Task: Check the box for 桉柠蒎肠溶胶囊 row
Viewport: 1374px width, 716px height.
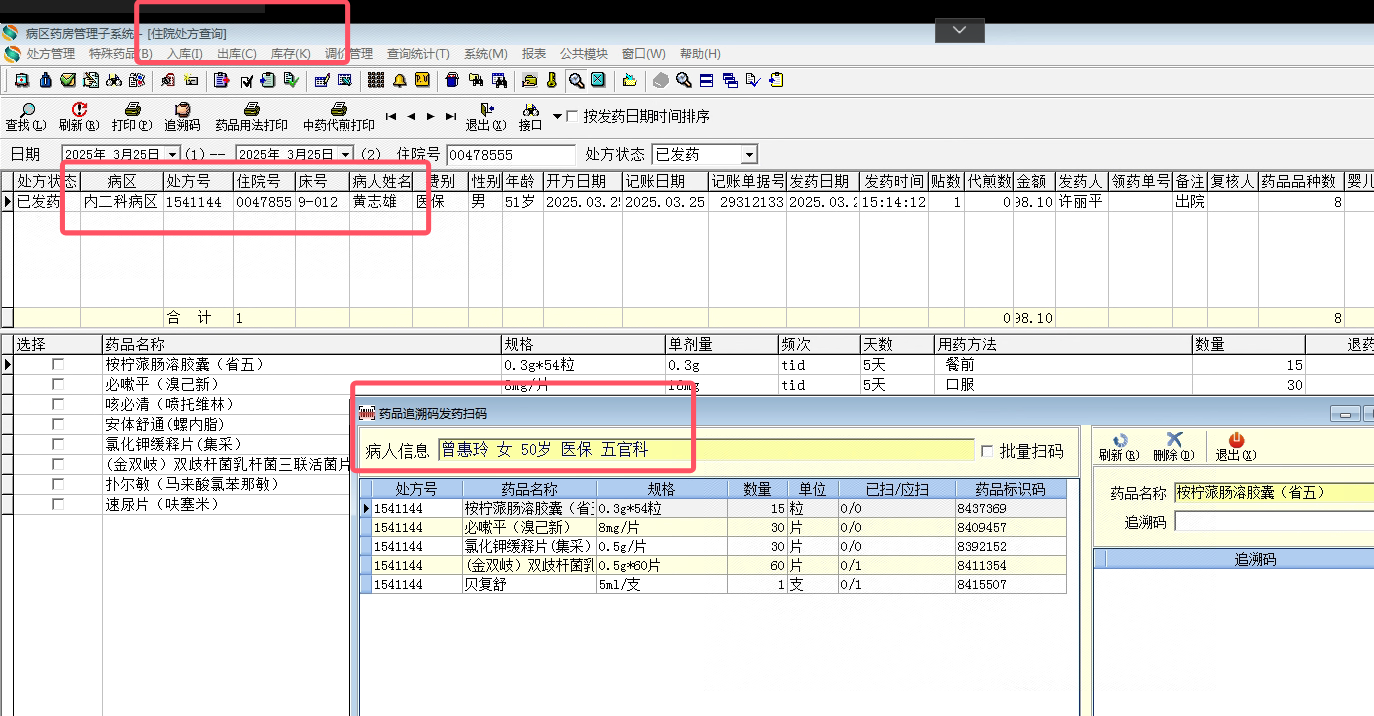Action: click(58, 365)
